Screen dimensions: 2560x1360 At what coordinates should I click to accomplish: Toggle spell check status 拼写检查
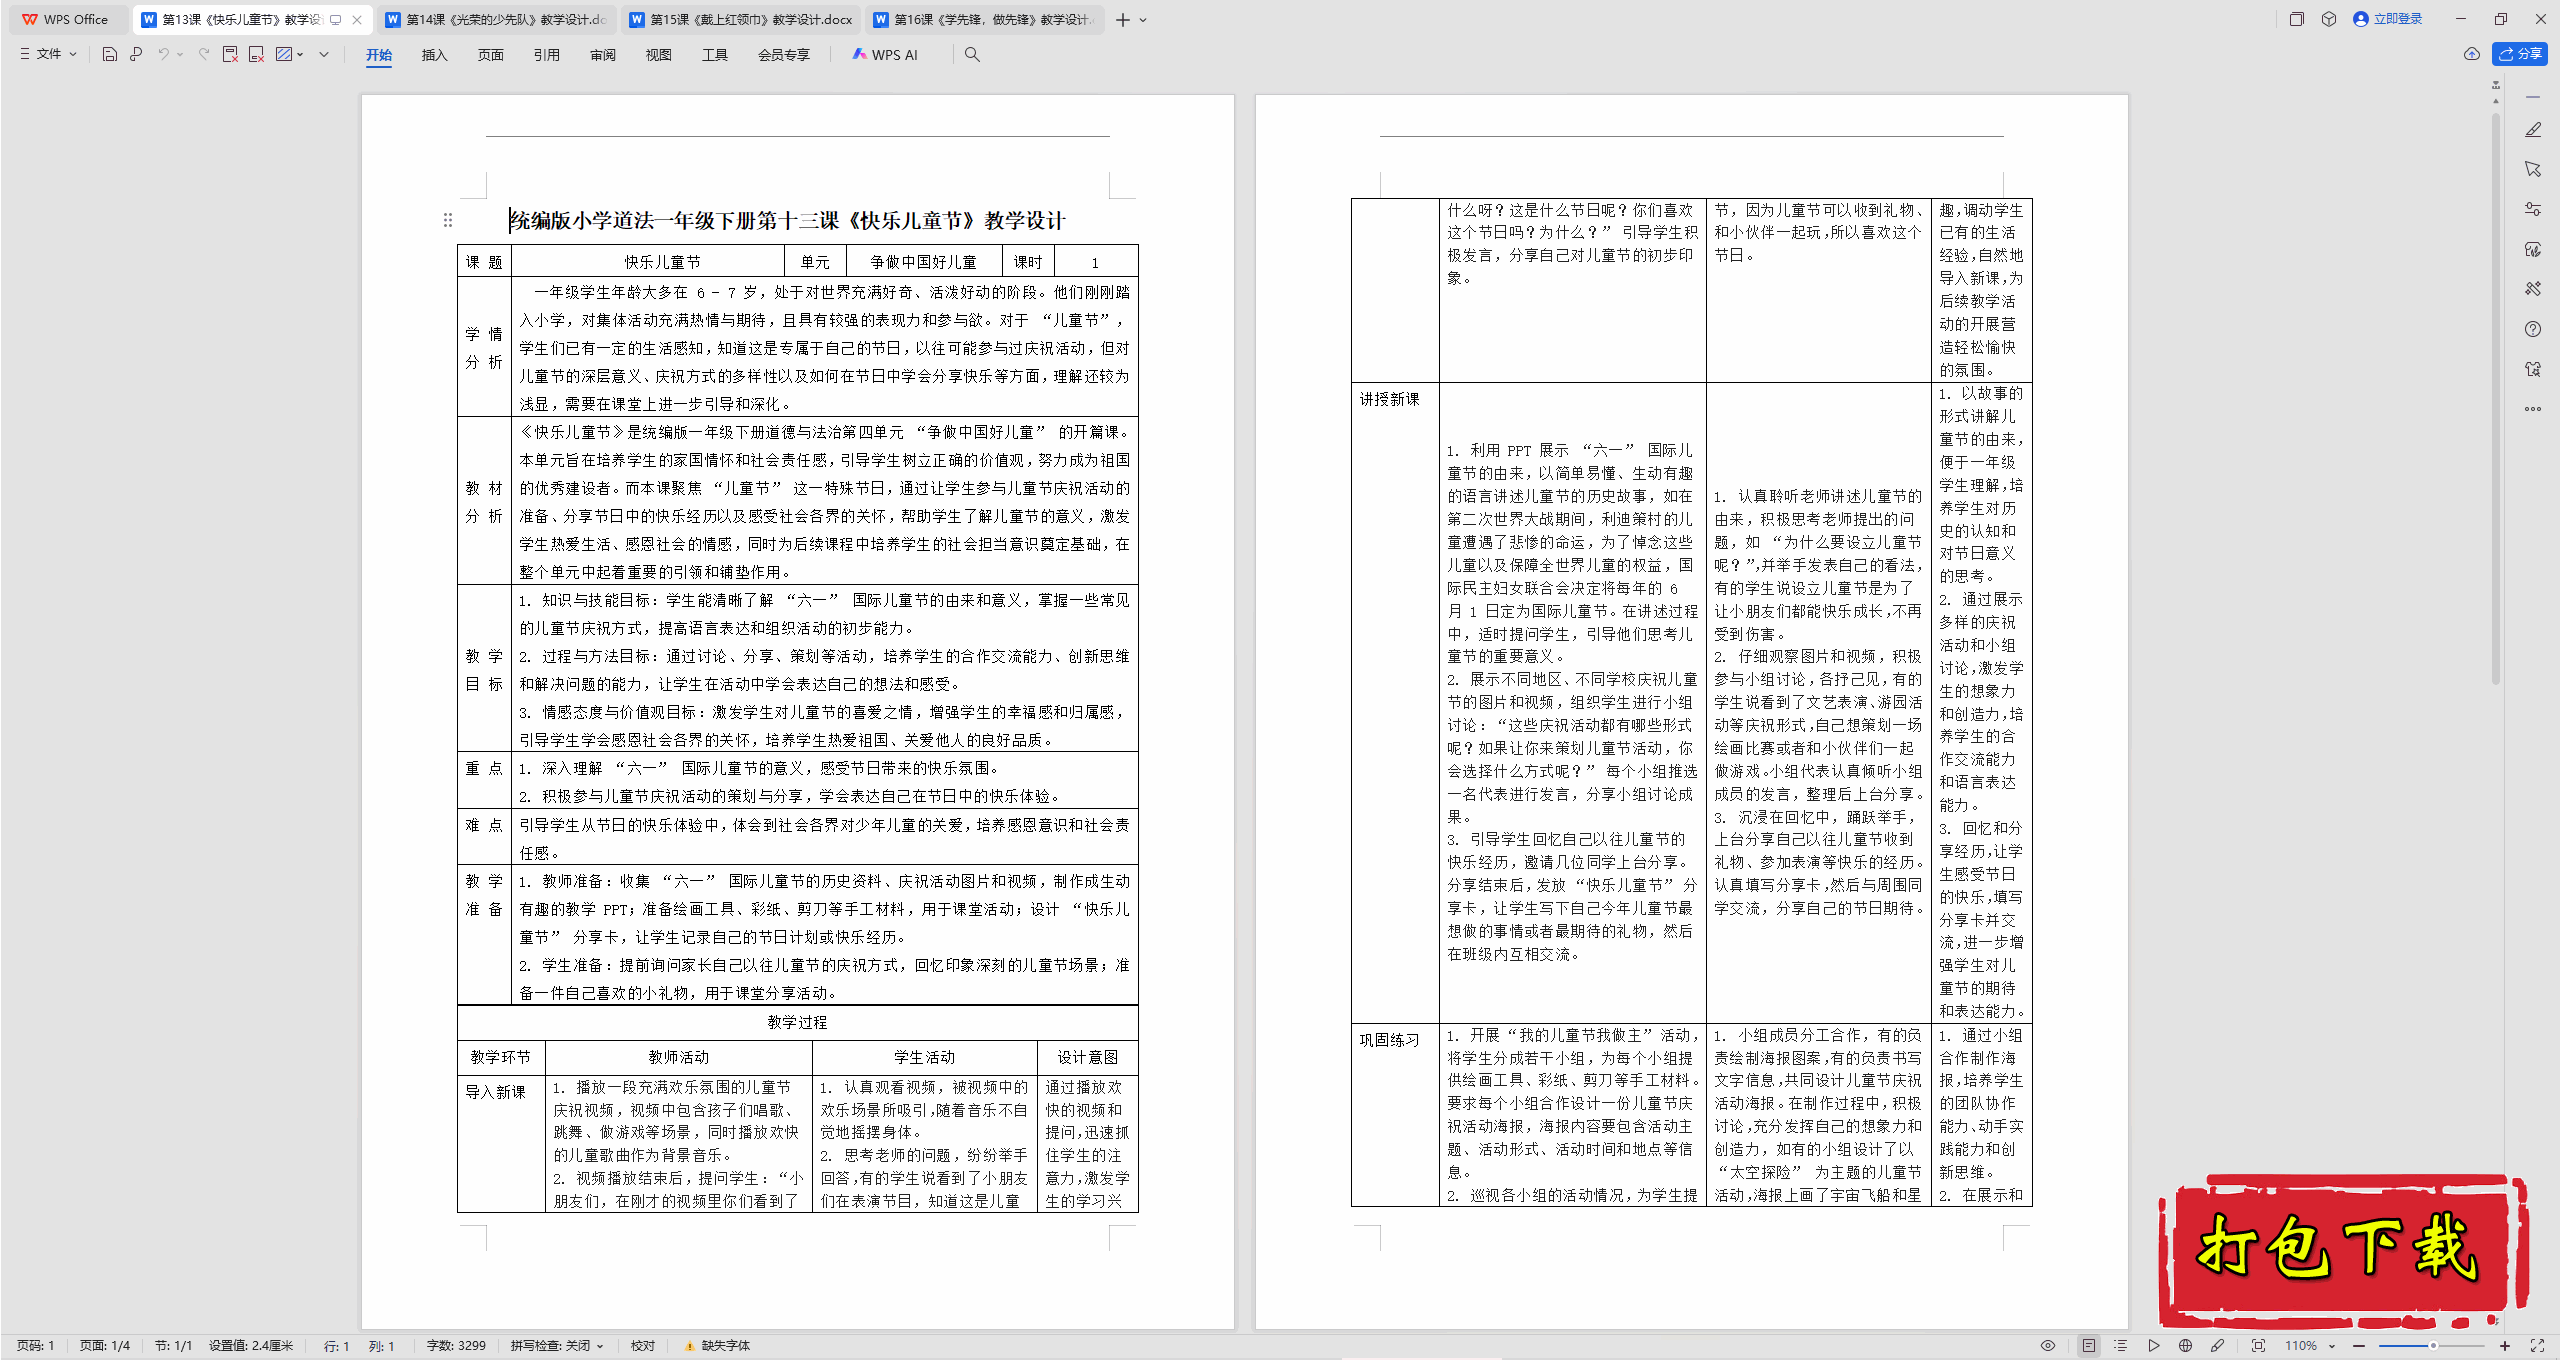[x=557, y=1346]
